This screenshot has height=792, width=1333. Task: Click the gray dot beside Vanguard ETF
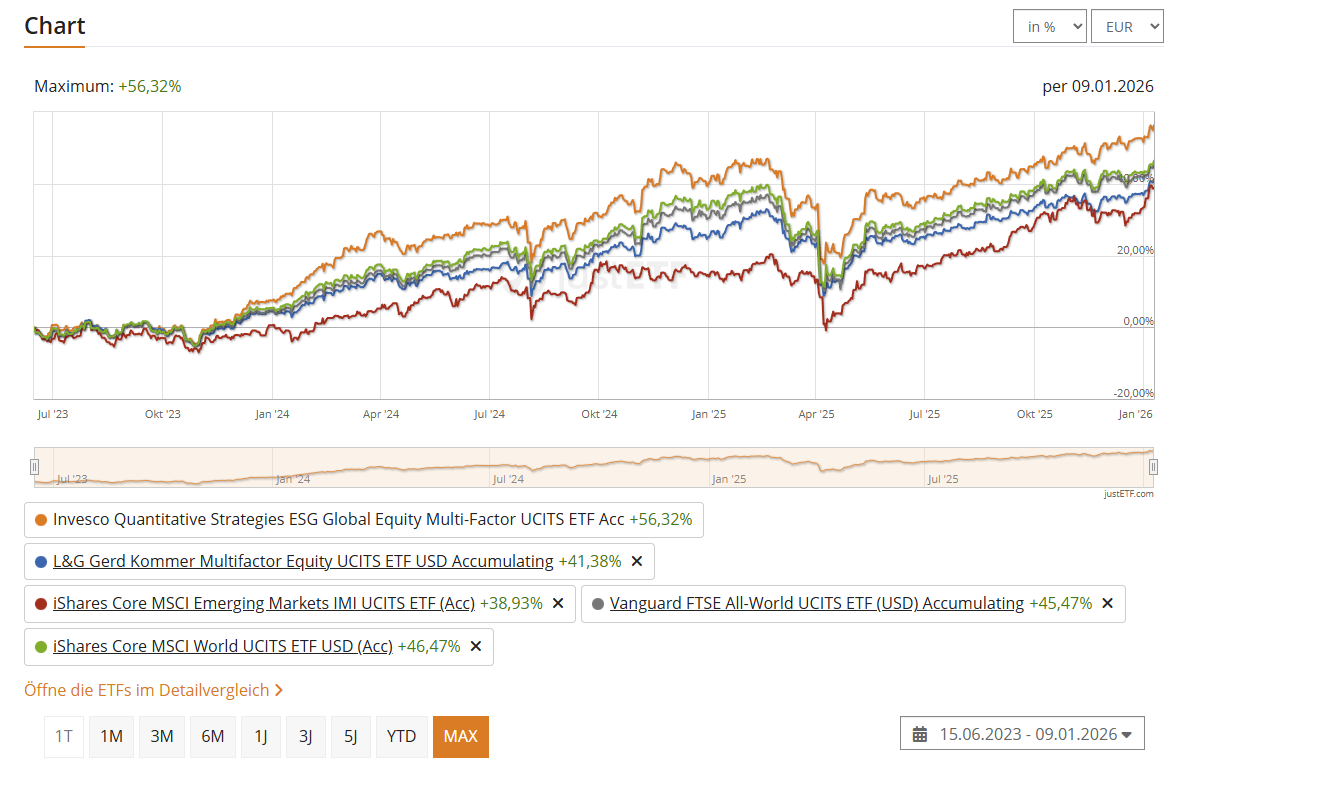(598, 604)
